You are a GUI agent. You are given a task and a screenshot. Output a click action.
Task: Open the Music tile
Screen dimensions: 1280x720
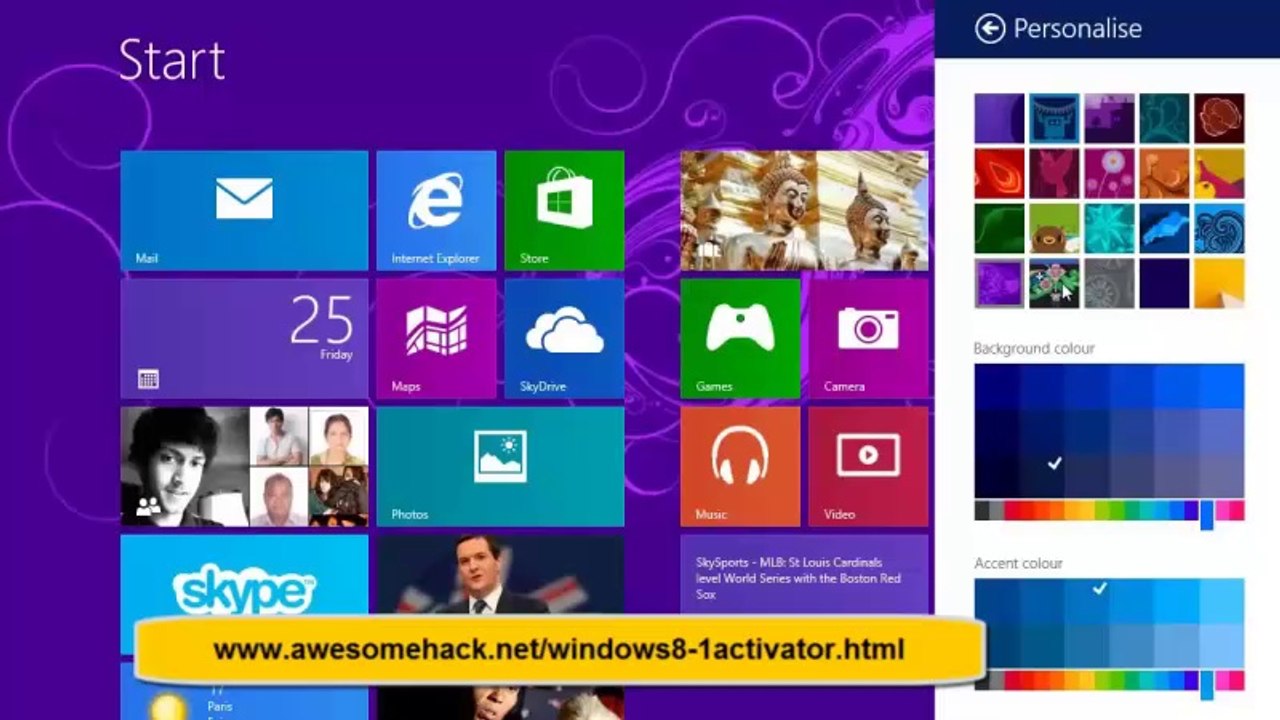pyautogui.click(x=740, y=466)
